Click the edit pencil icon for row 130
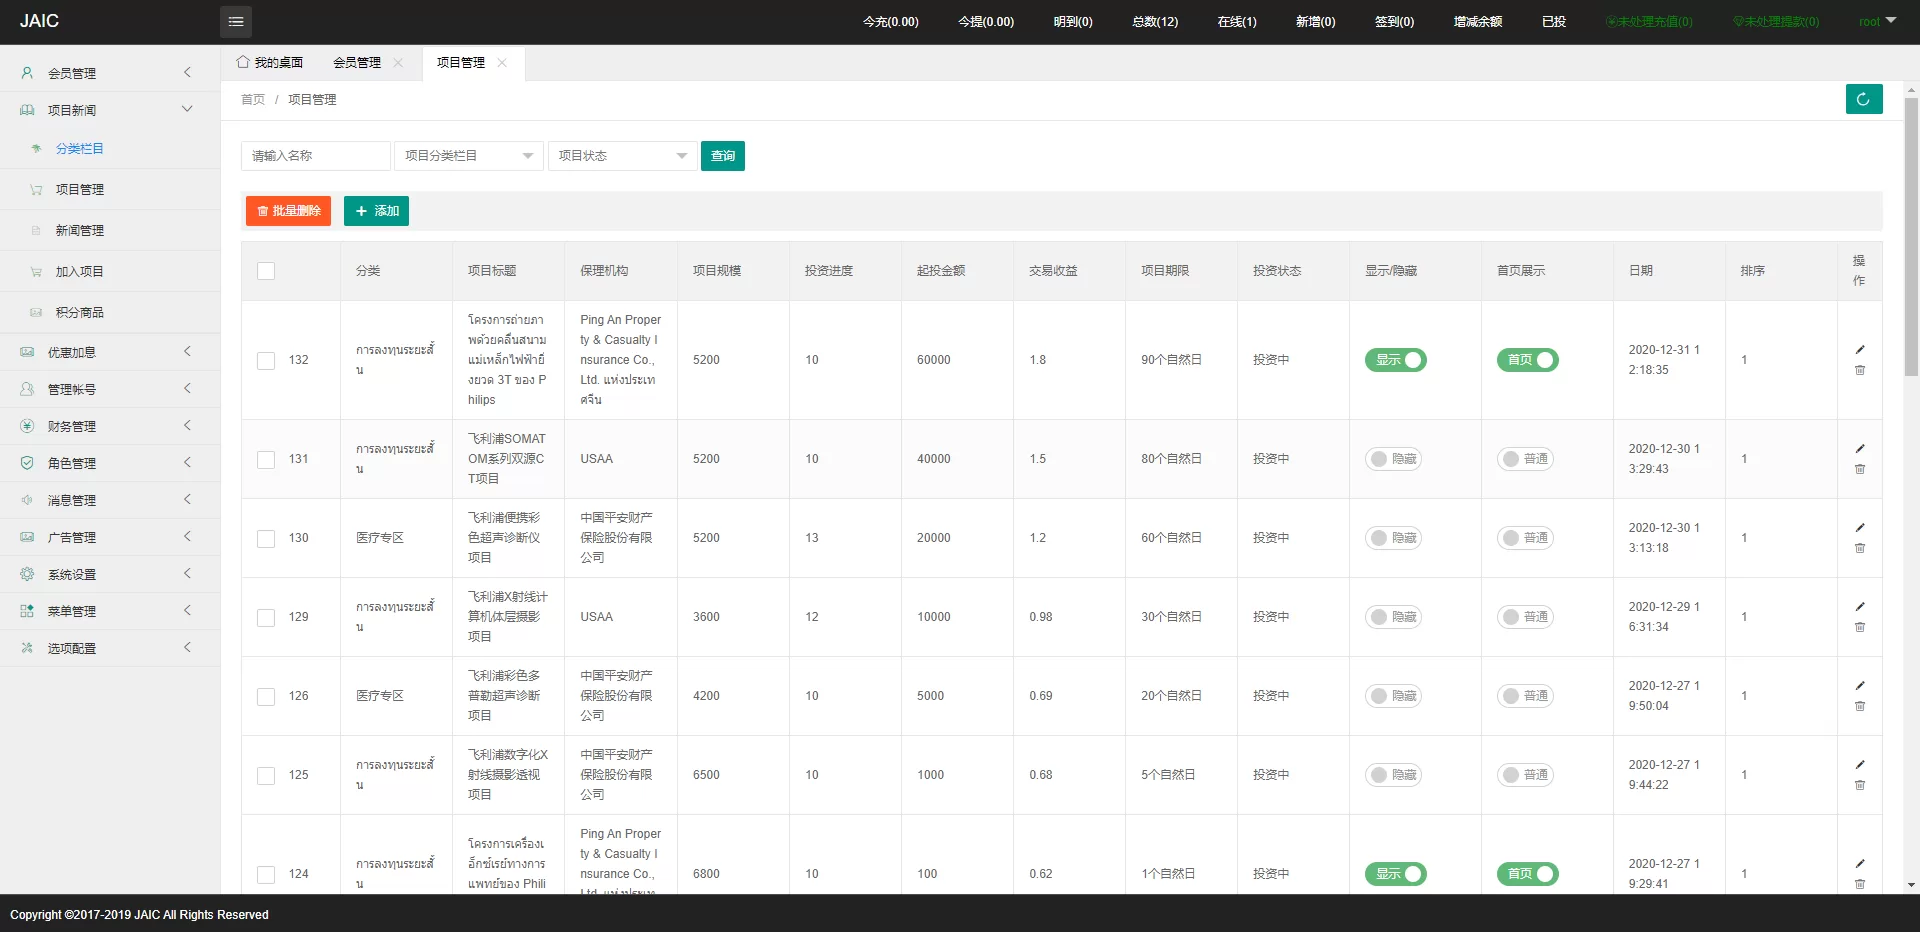The width and height of the screenshot is (1920, 932). [1860, 528]
